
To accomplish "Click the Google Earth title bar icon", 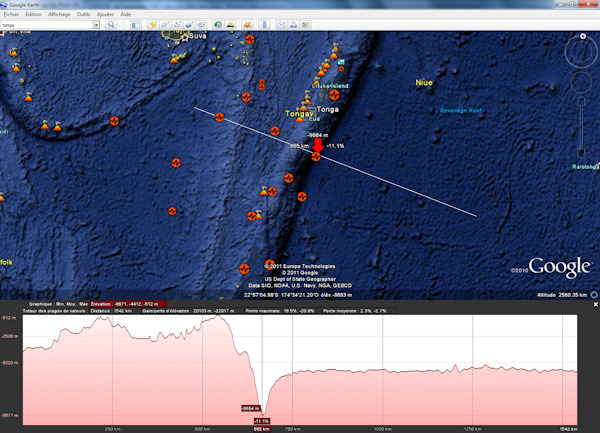I will (4, 5).
